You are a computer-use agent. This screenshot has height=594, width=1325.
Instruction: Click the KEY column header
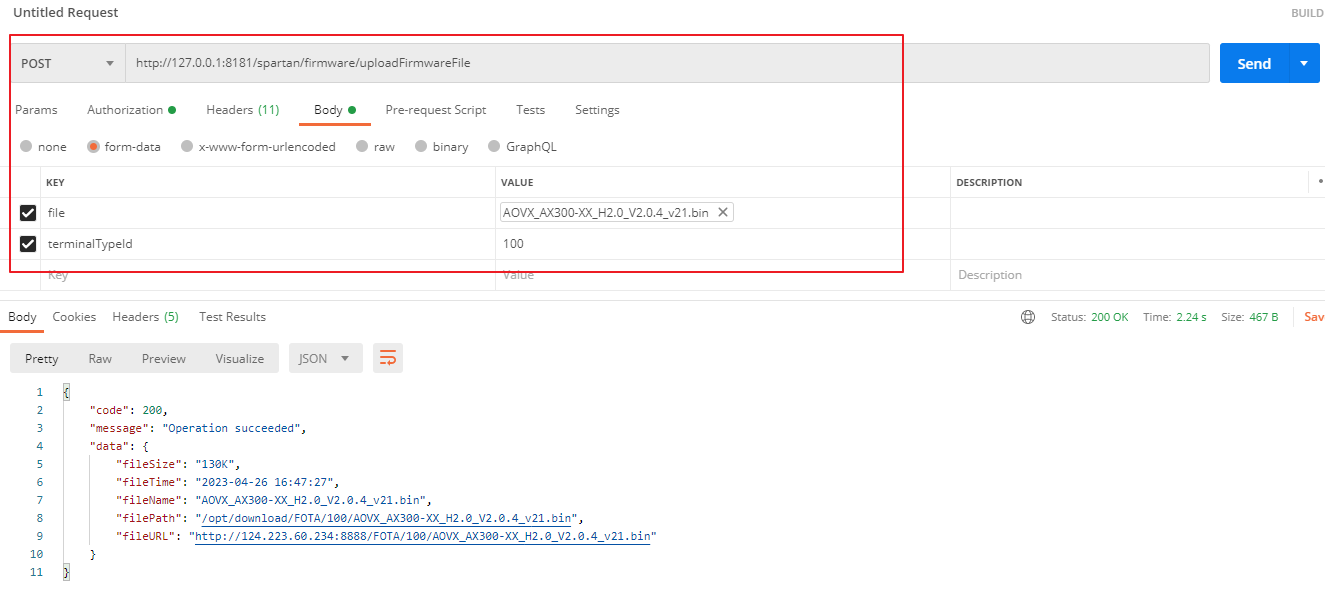pos(55,183)
